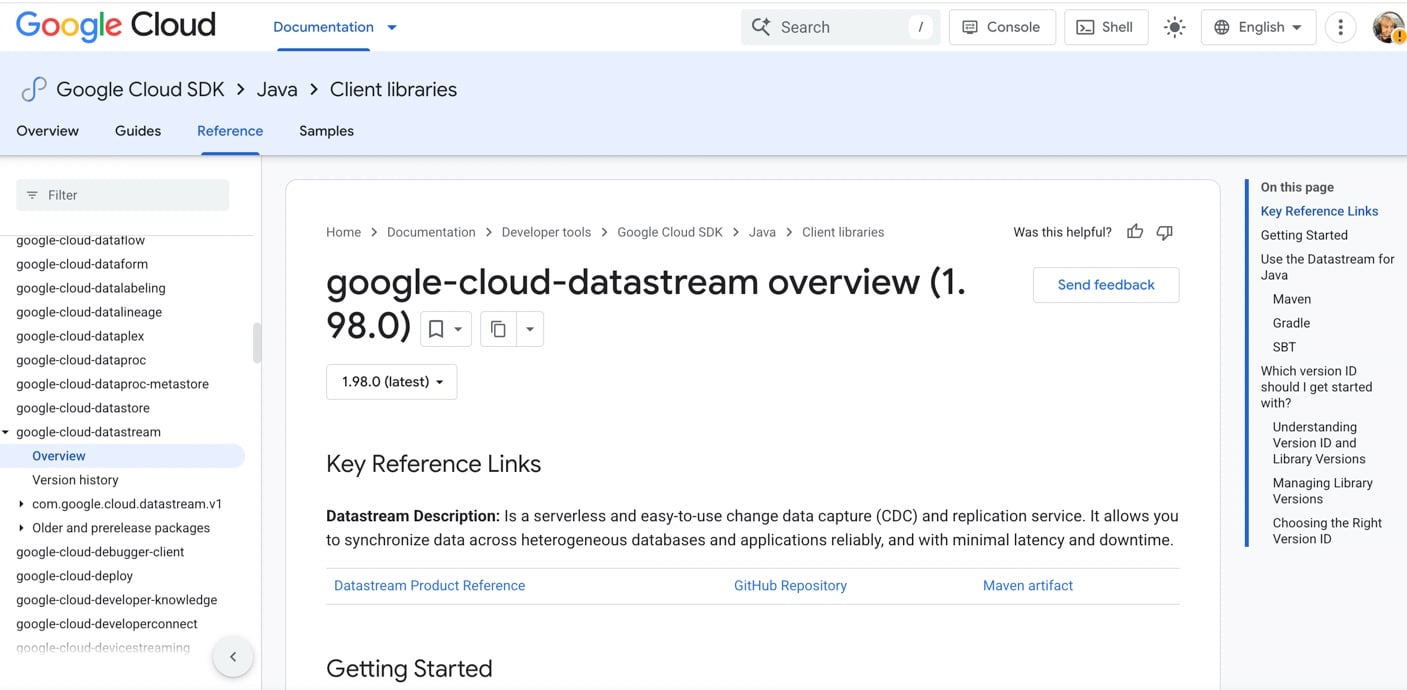
Task: Switch to the Samples tab
Action: (x=326, y=131)
